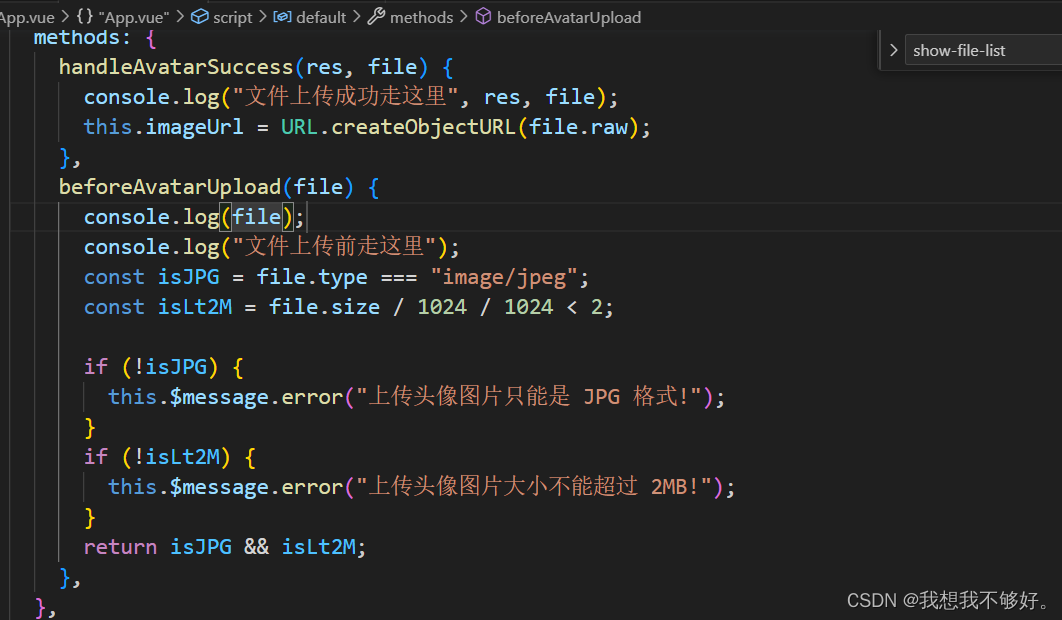Viewport: 1062px width, 620px height.
Task: Click the highlighted "file" inside console.log
Action: click(x=257, y=216)
